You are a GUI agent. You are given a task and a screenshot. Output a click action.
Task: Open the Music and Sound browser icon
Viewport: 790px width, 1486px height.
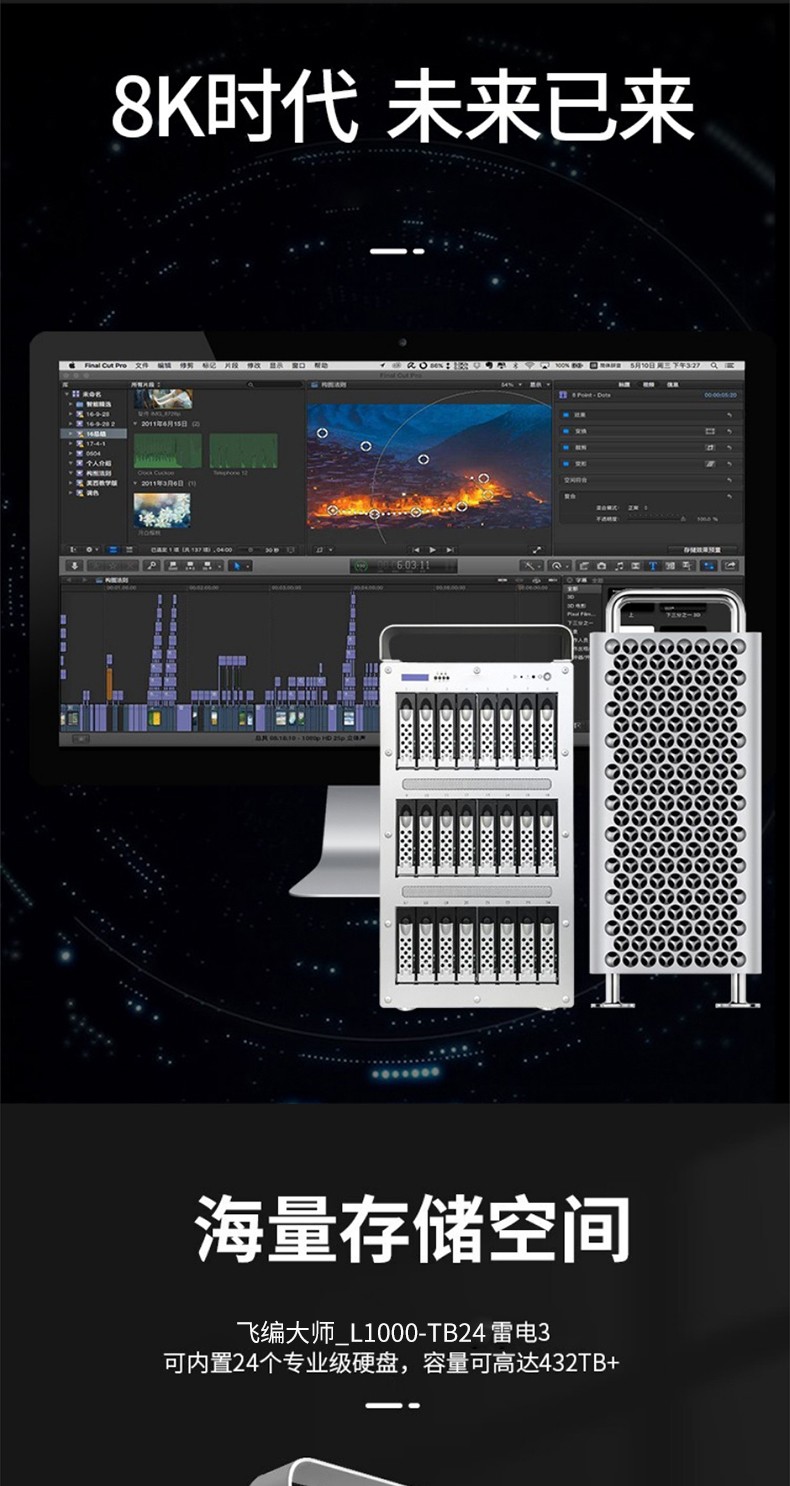(619, 566)
